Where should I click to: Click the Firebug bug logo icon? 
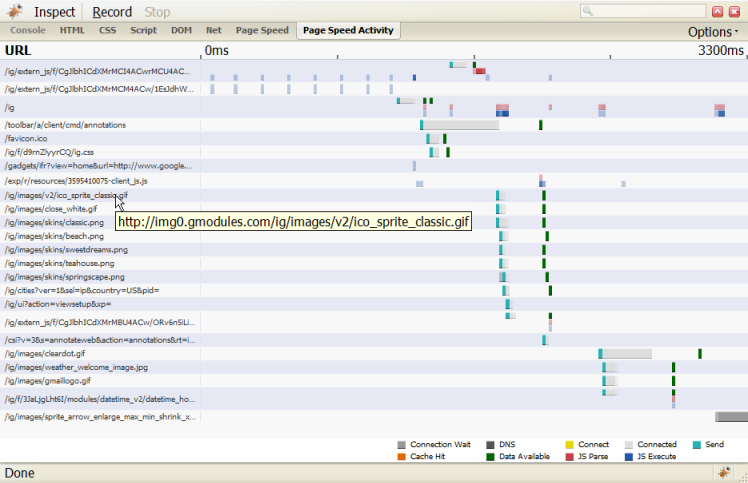pos(13,12)
